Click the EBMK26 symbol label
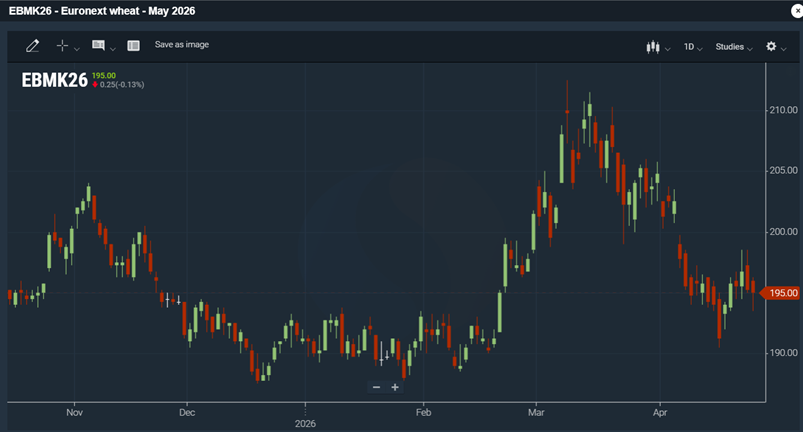 click(x=54, y=80)
